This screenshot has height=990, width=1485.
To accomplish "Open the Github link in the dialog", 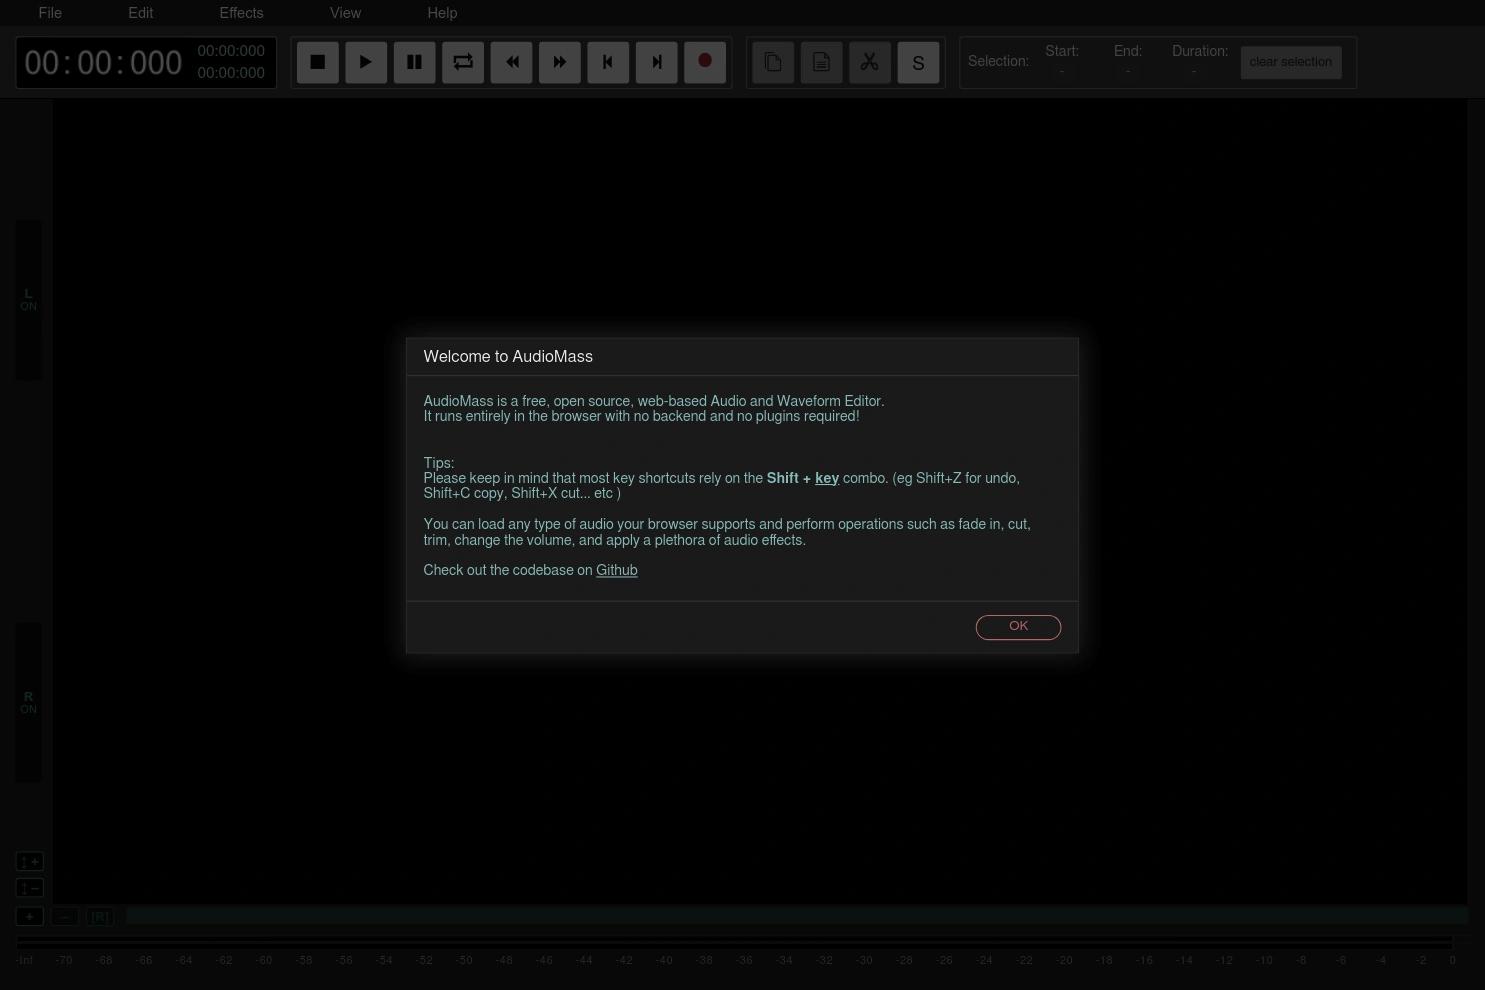I will pos(617,570).
